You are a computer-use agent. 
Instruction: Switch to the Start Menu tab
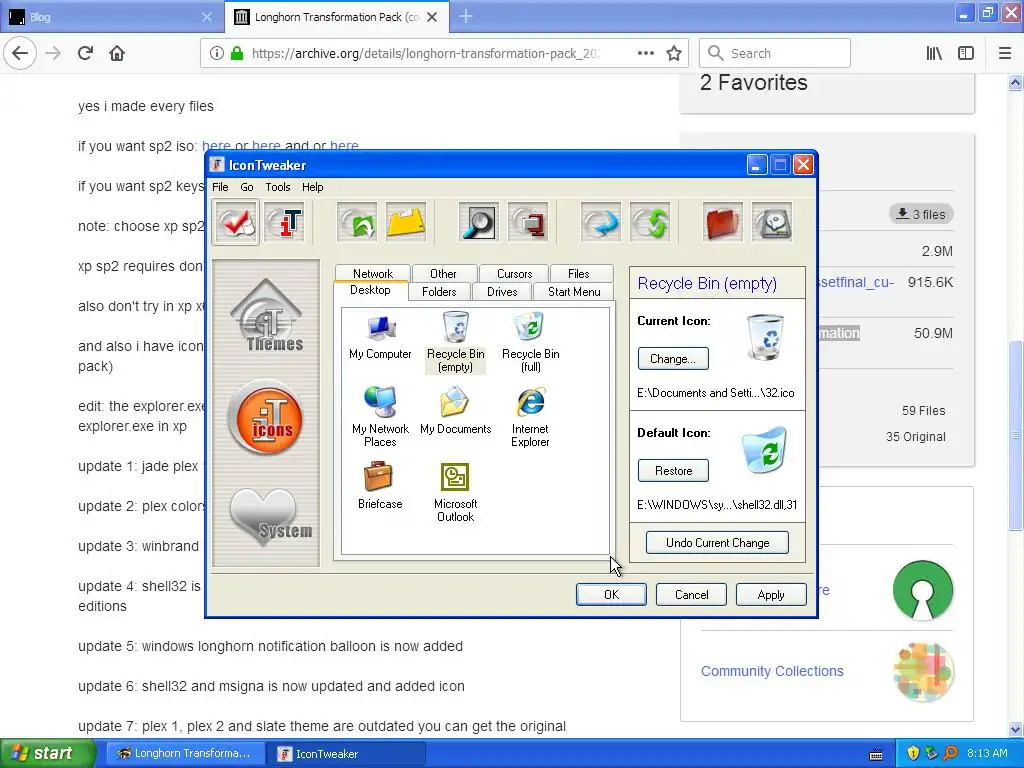click(574, 291)
